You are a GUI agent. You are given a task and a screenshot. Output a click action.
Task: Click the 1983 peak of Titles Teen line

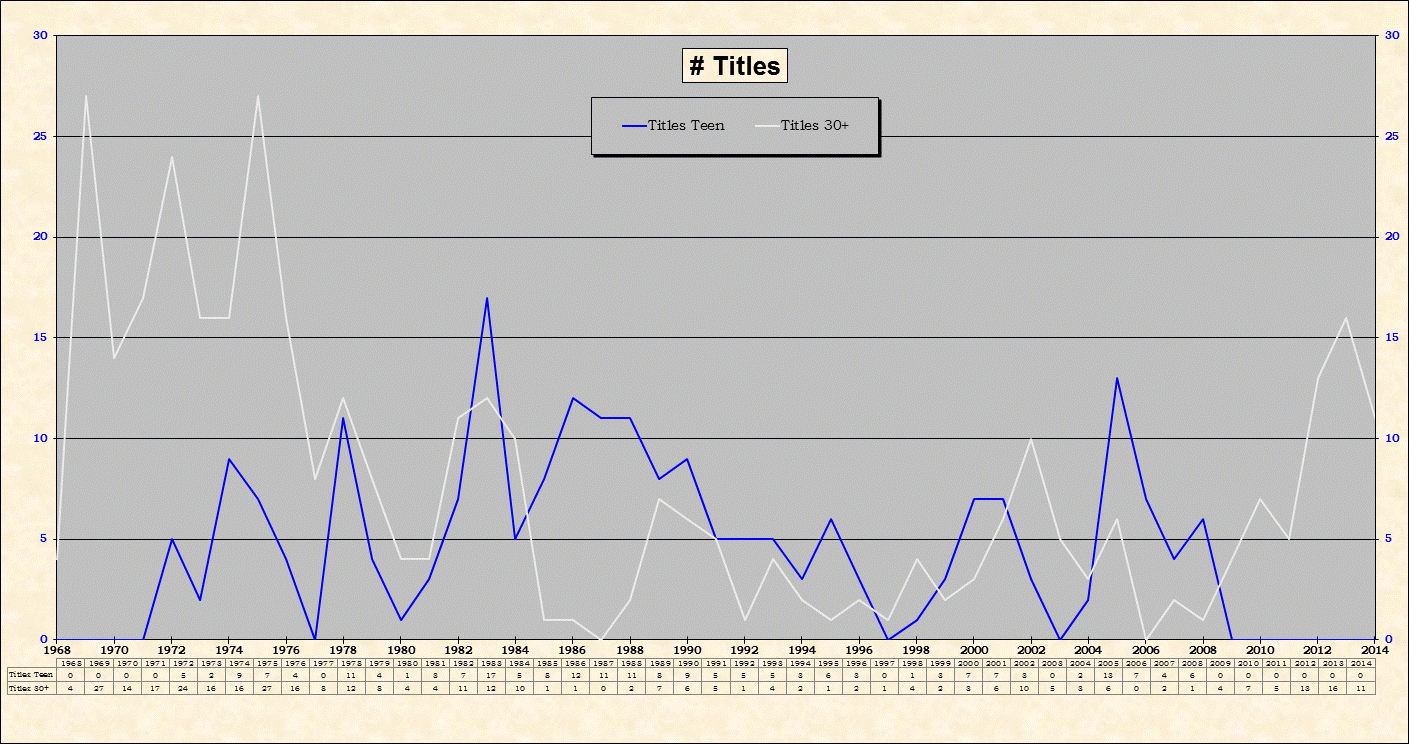(487, 297)
